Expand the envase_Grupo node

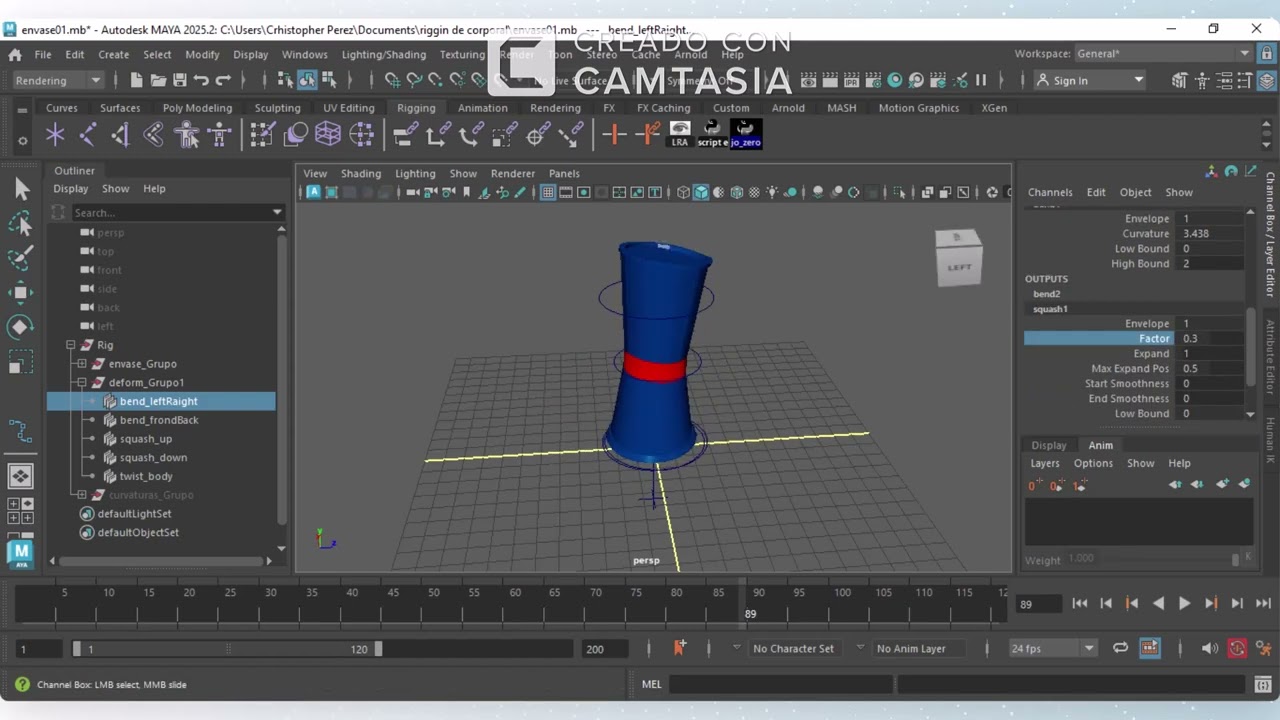[x=82, y=364]
